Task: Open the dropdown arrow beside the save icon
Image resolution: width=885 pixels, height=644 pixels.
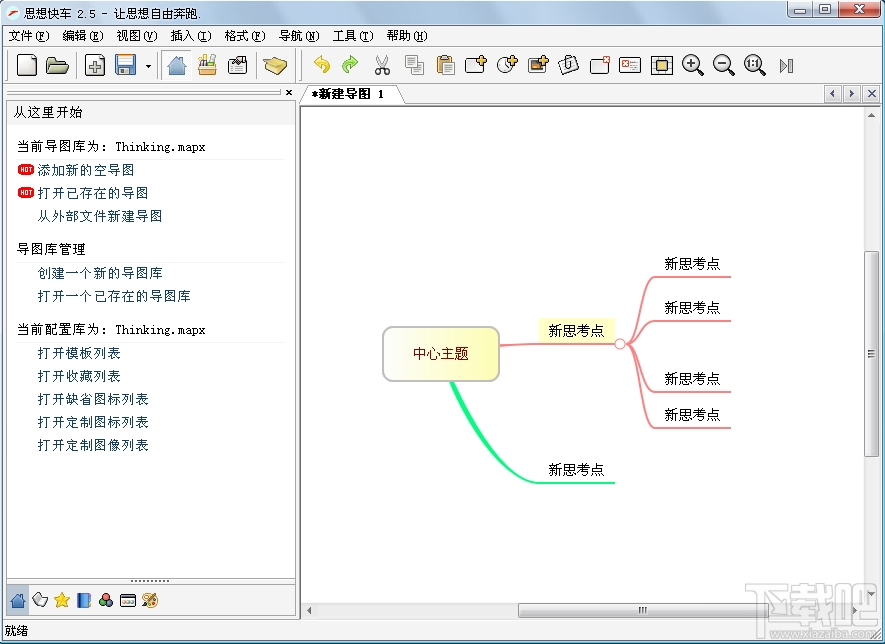Action: point(148,66)
